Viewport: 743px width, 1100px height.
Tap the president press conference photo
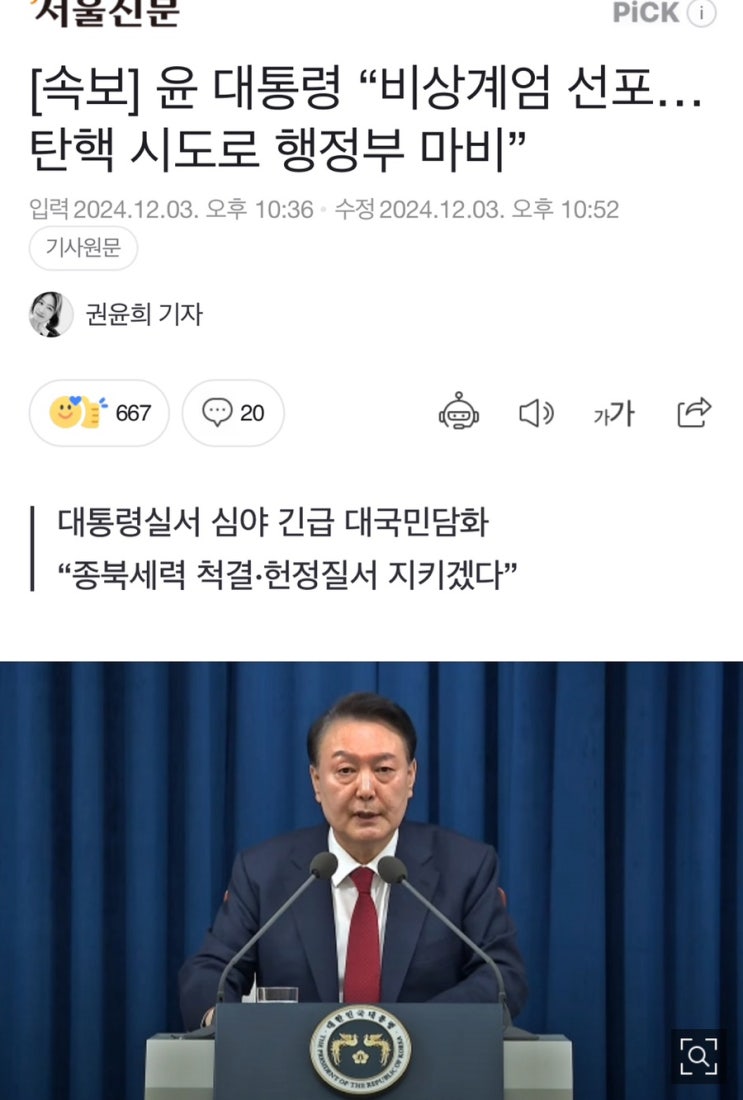[x=371, y=880]
